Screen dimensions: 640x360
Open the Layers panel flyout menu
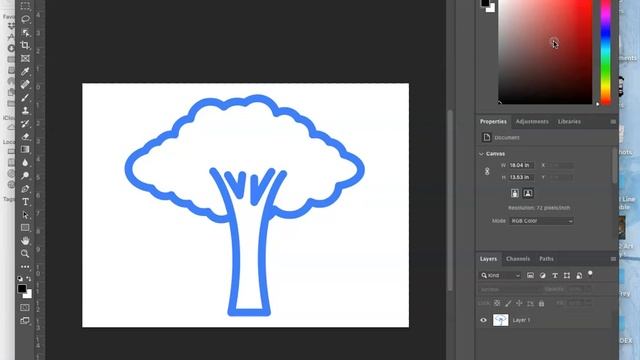[x=613, y=259]
